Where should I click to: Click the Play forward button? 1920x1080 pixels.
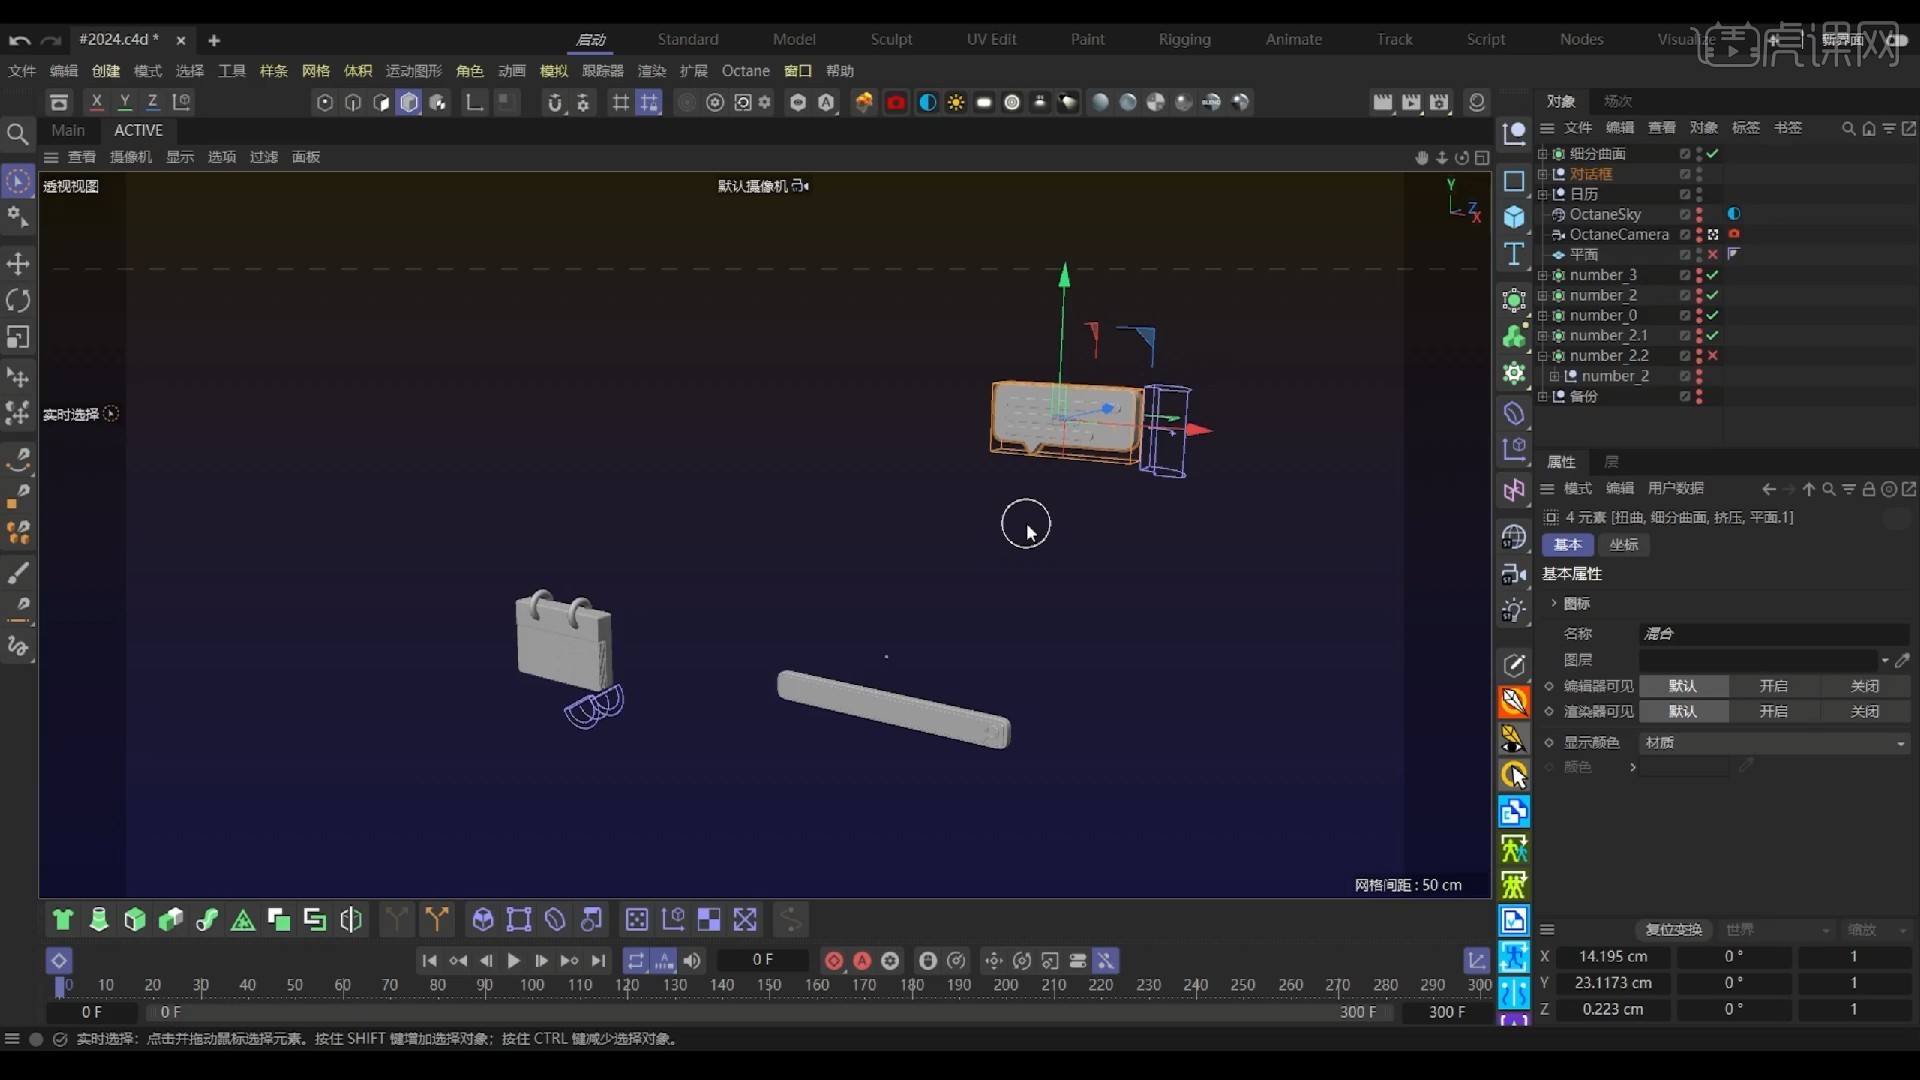point(513,960)
